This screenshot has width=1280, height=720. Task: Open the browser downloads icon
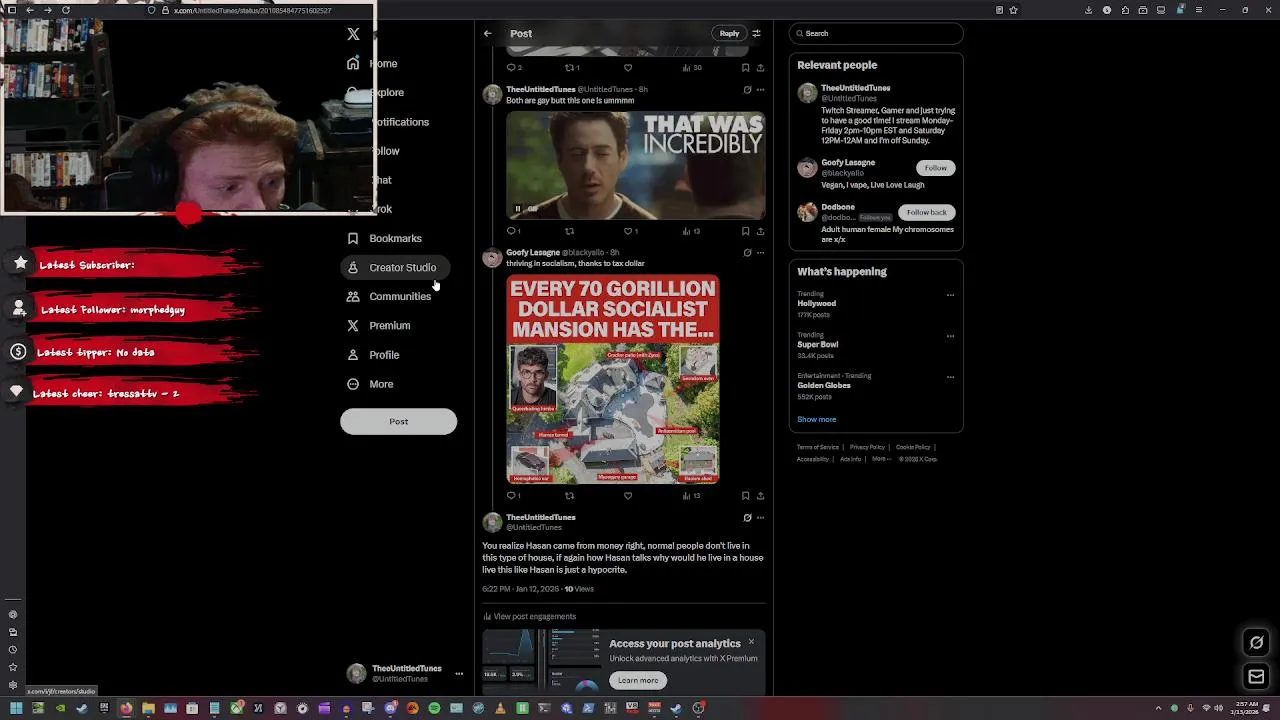1088,10
